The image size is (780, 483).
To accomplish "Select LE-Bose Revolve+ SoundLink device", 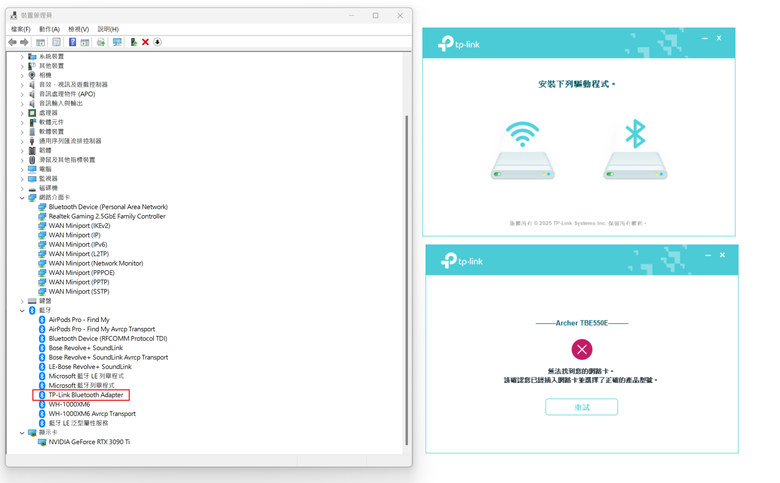I will (90, 367).
